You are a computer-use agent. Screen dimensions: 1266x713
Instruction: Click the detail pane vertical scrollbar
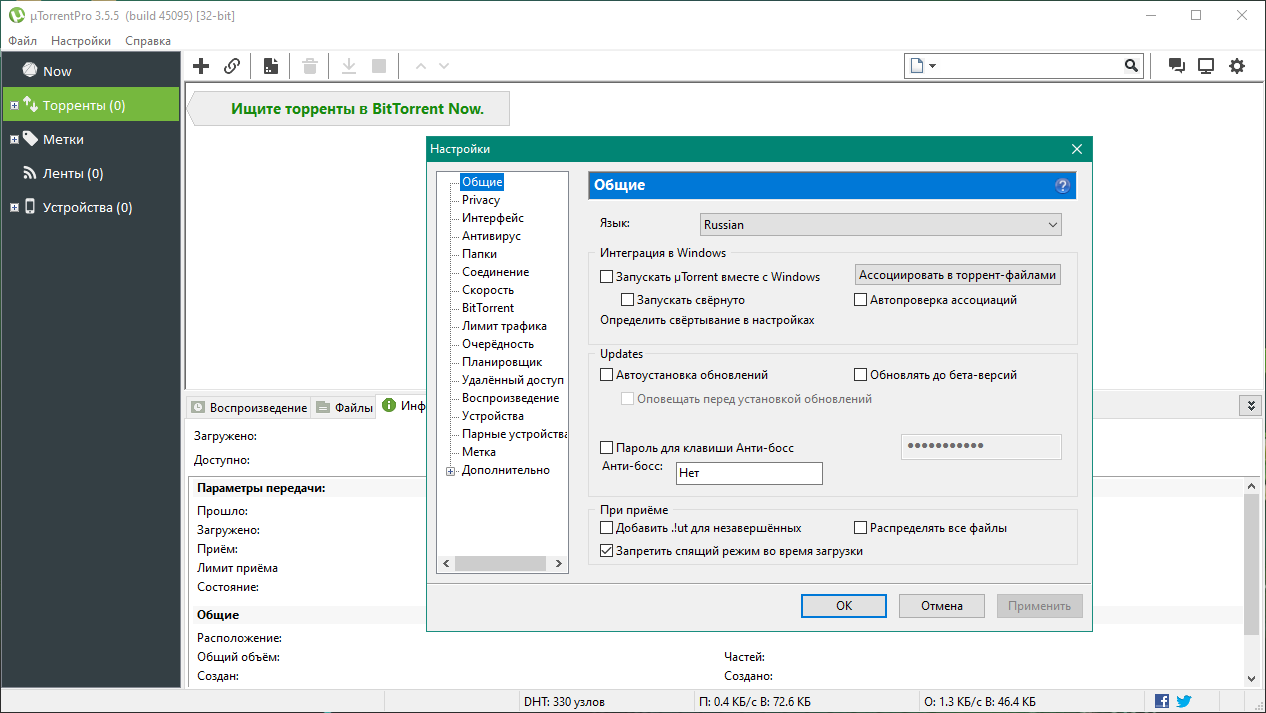1250,563
